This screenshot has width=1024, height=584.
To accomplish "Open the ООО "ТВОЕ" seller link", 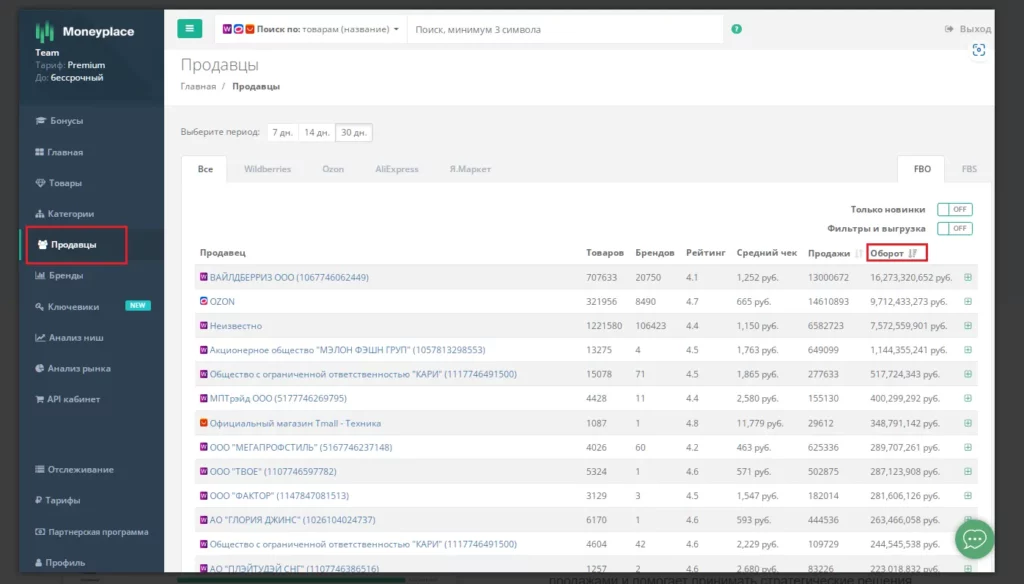I will click(x=272, y=471).
